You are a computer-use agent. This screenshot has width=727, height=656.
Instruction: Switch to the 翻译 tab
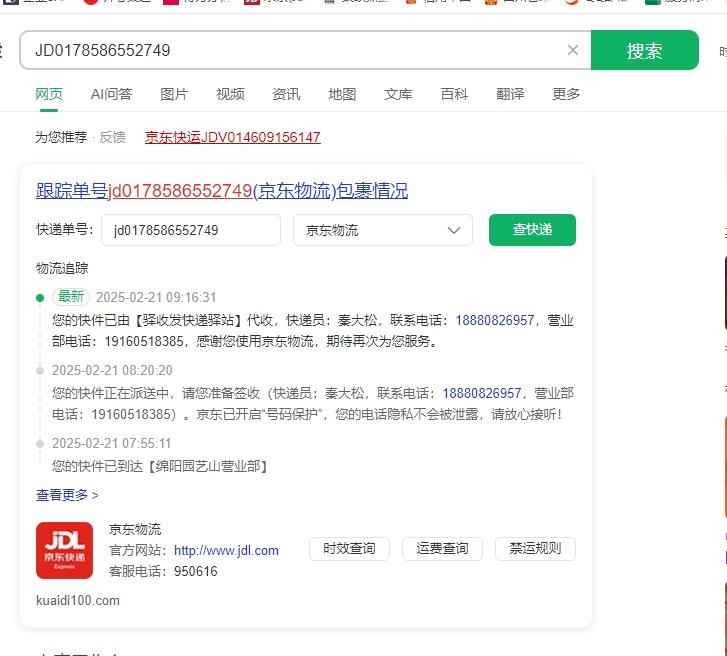pos(510,94)
